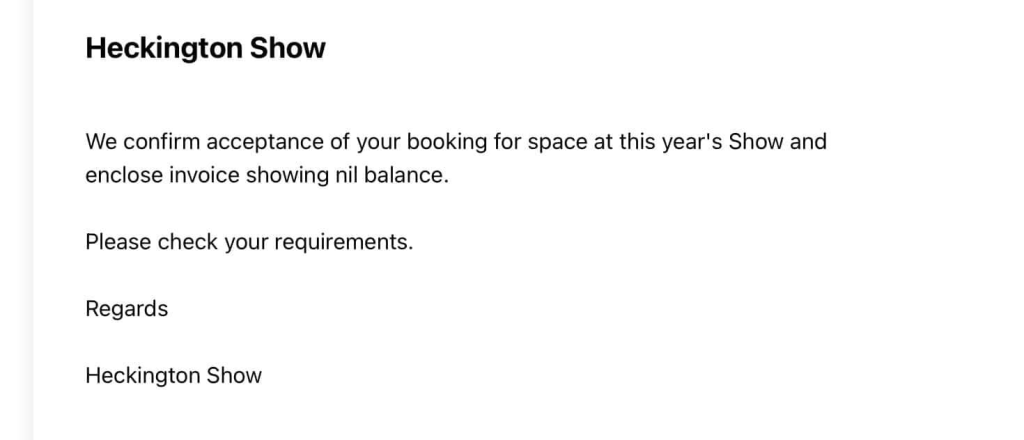Click the "enclose invoice showing nil balance" line
1024x440 pixels.
point(267,175)
